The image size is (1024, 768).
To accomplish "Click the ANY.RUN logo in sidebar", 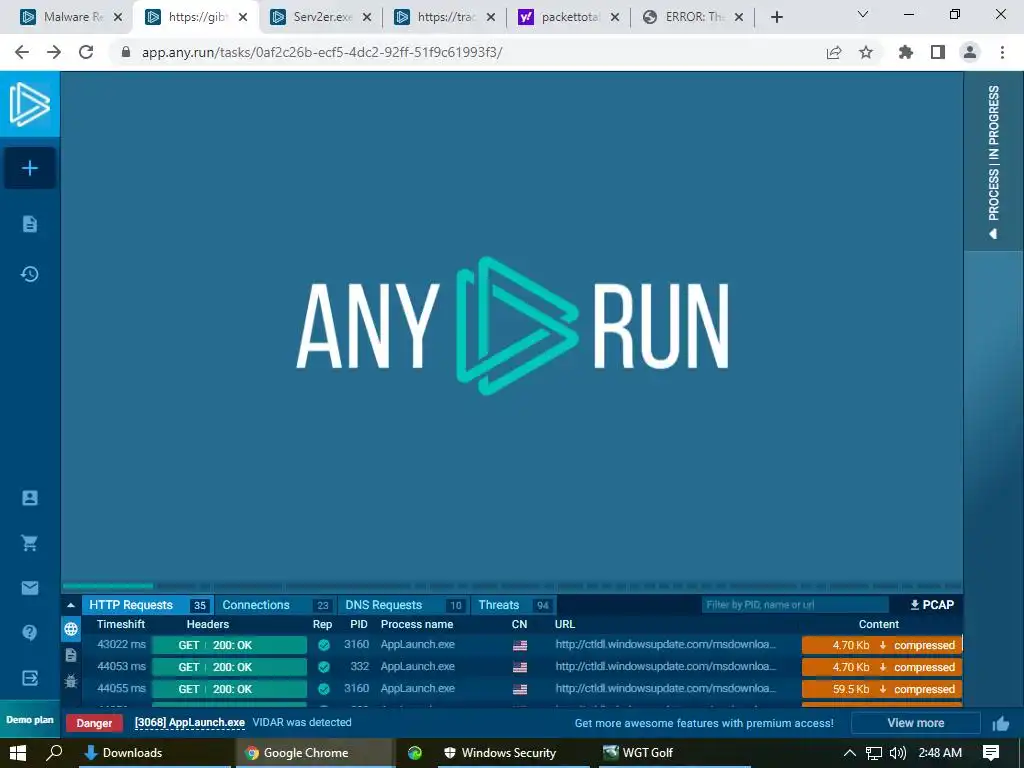I will (29, 104).
